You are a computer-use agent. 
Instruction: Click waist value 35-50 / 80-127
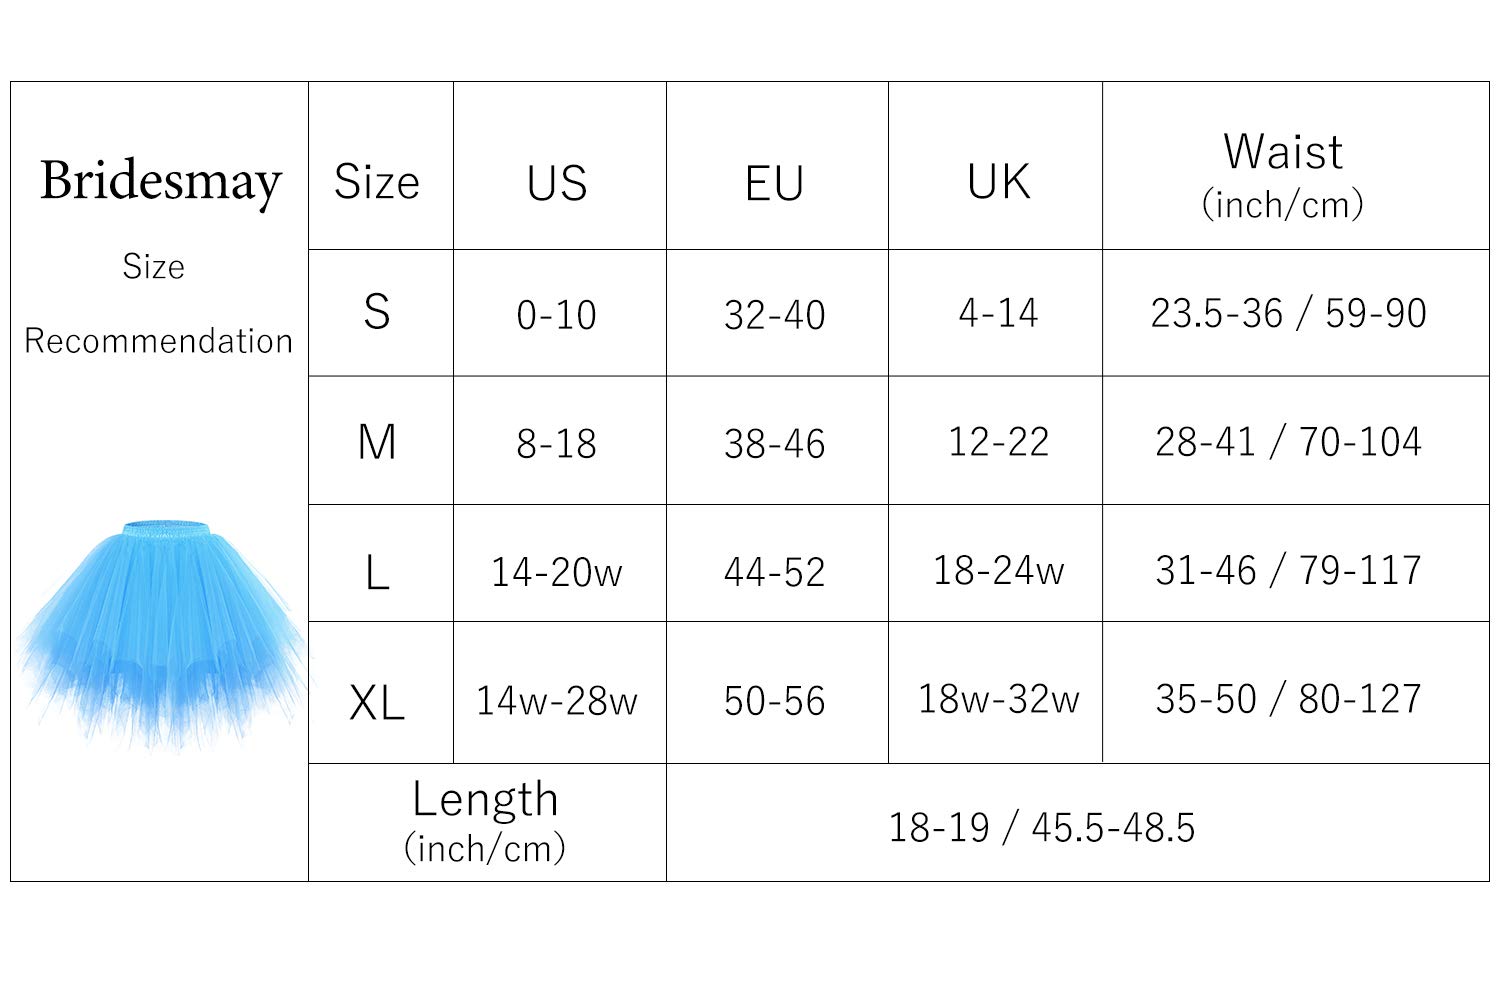[1288, 699]
